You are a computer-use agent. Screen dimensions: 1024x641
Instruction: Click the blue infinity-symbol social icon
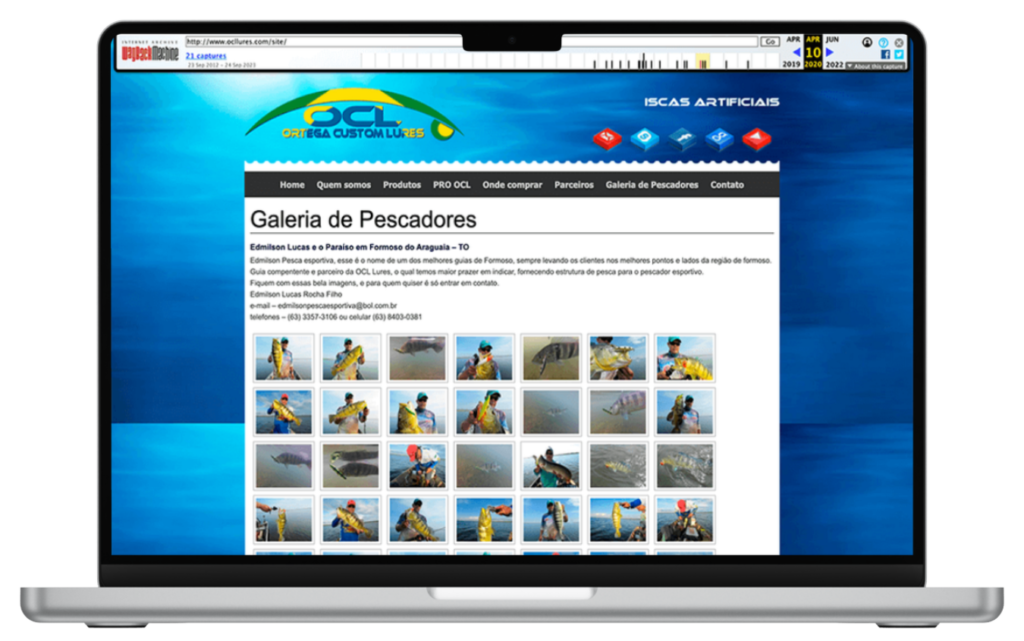tap(719, 138)
